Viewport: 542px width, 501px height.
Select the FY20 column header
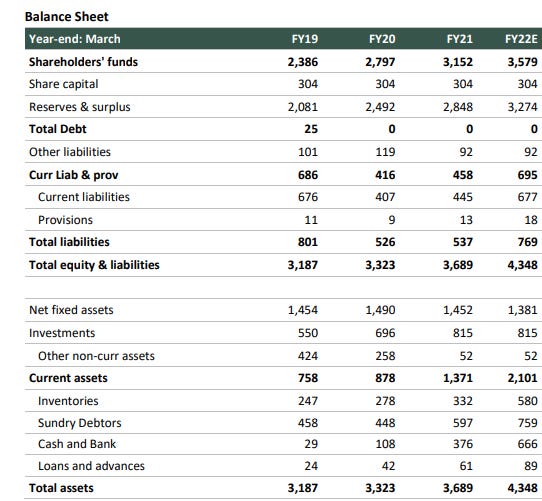382,39
